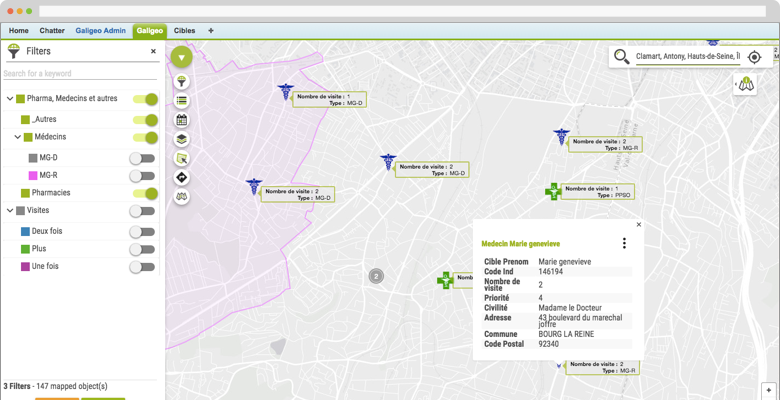Open the filter funnel tool in map toolbar

tap(182, 82)
